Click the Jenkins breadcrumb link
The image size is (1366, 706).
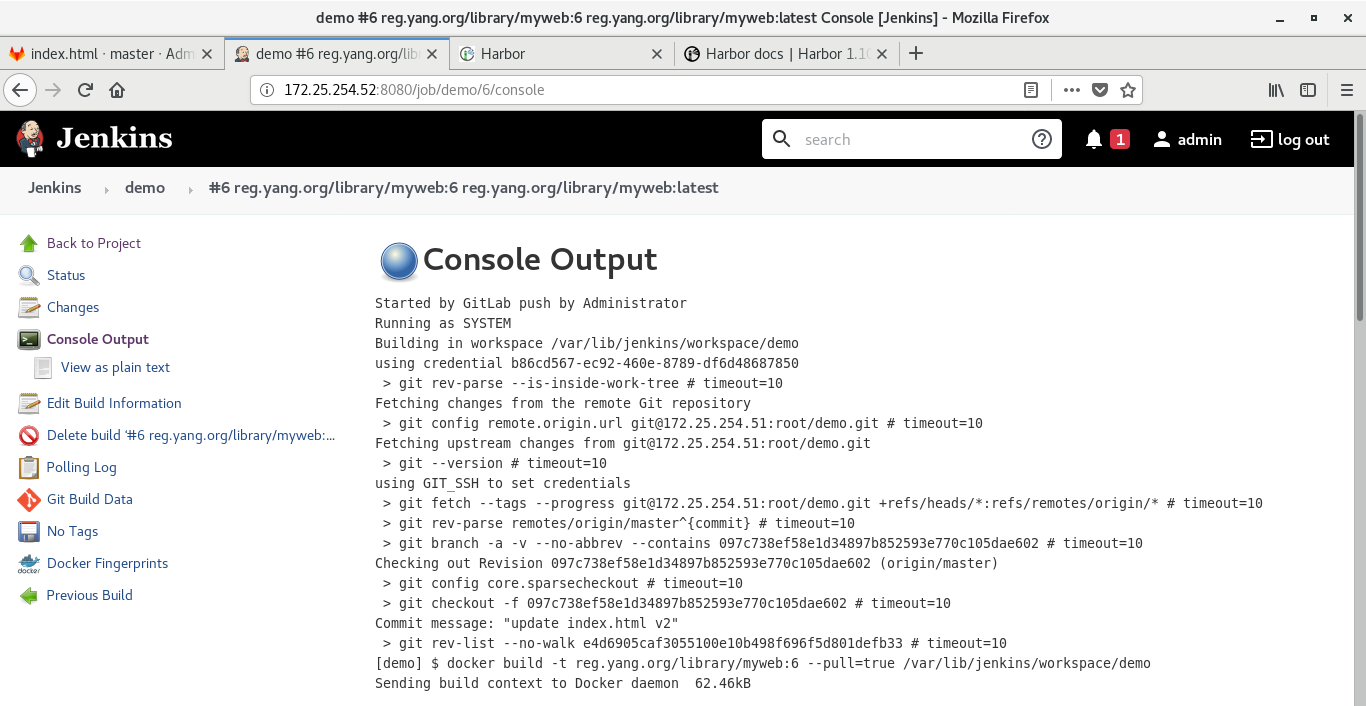[x=55, y=188]
